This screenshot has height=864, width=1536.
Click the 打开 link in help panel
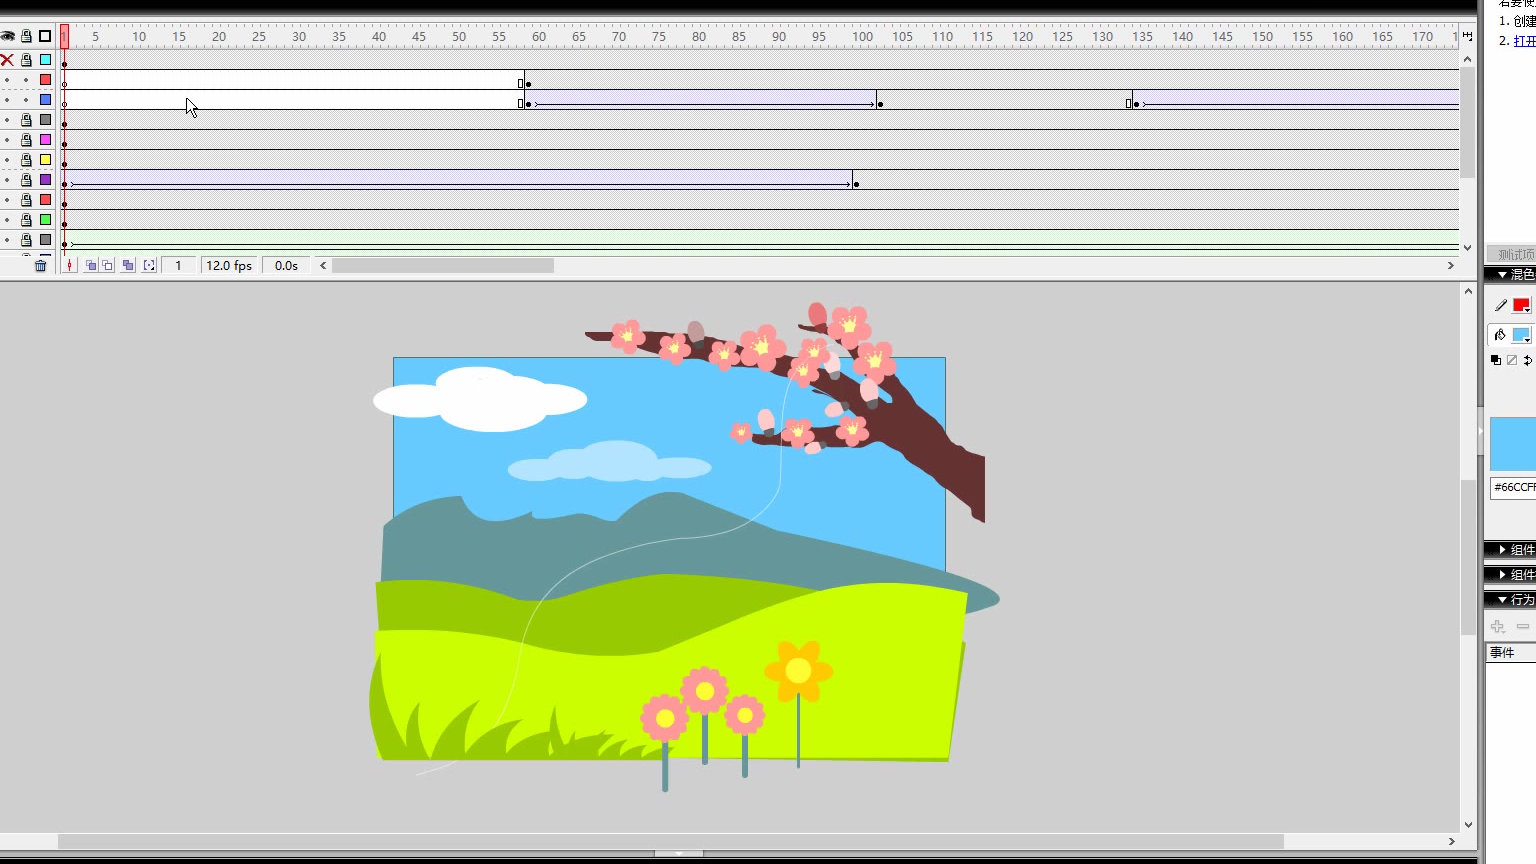coord(1524,41)
